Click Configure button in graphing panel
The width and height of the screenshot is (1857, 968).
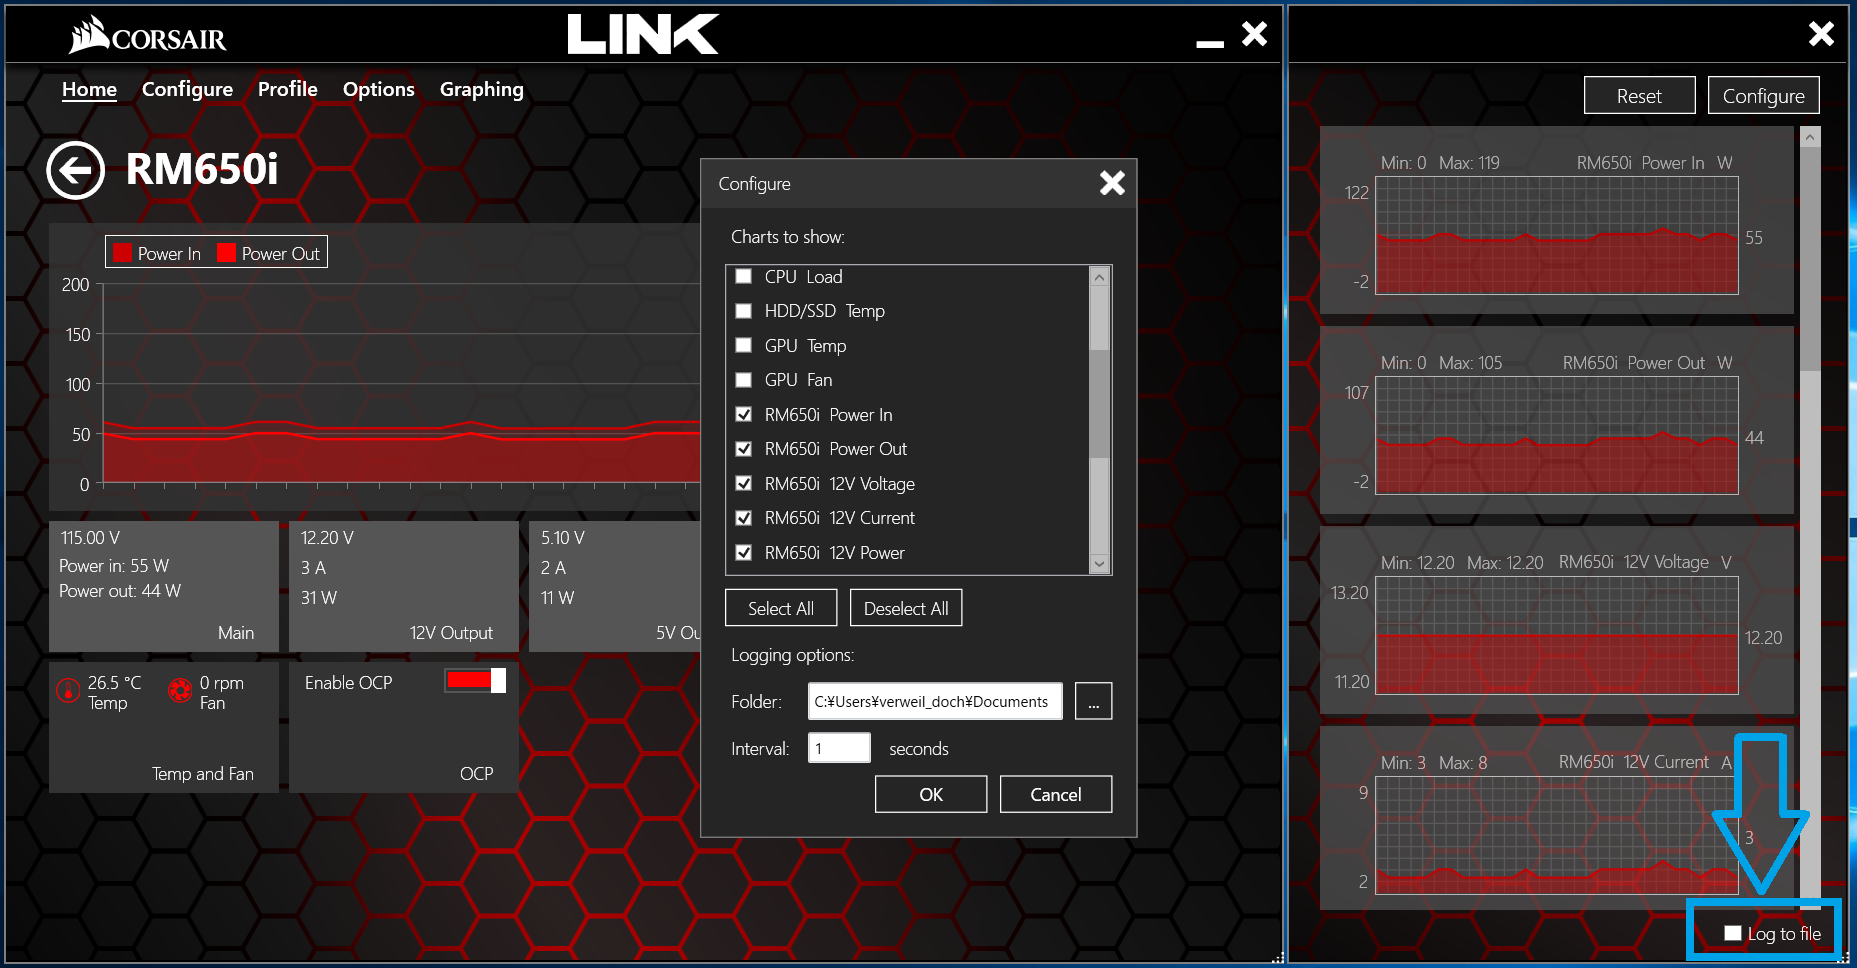(1763, 96)
